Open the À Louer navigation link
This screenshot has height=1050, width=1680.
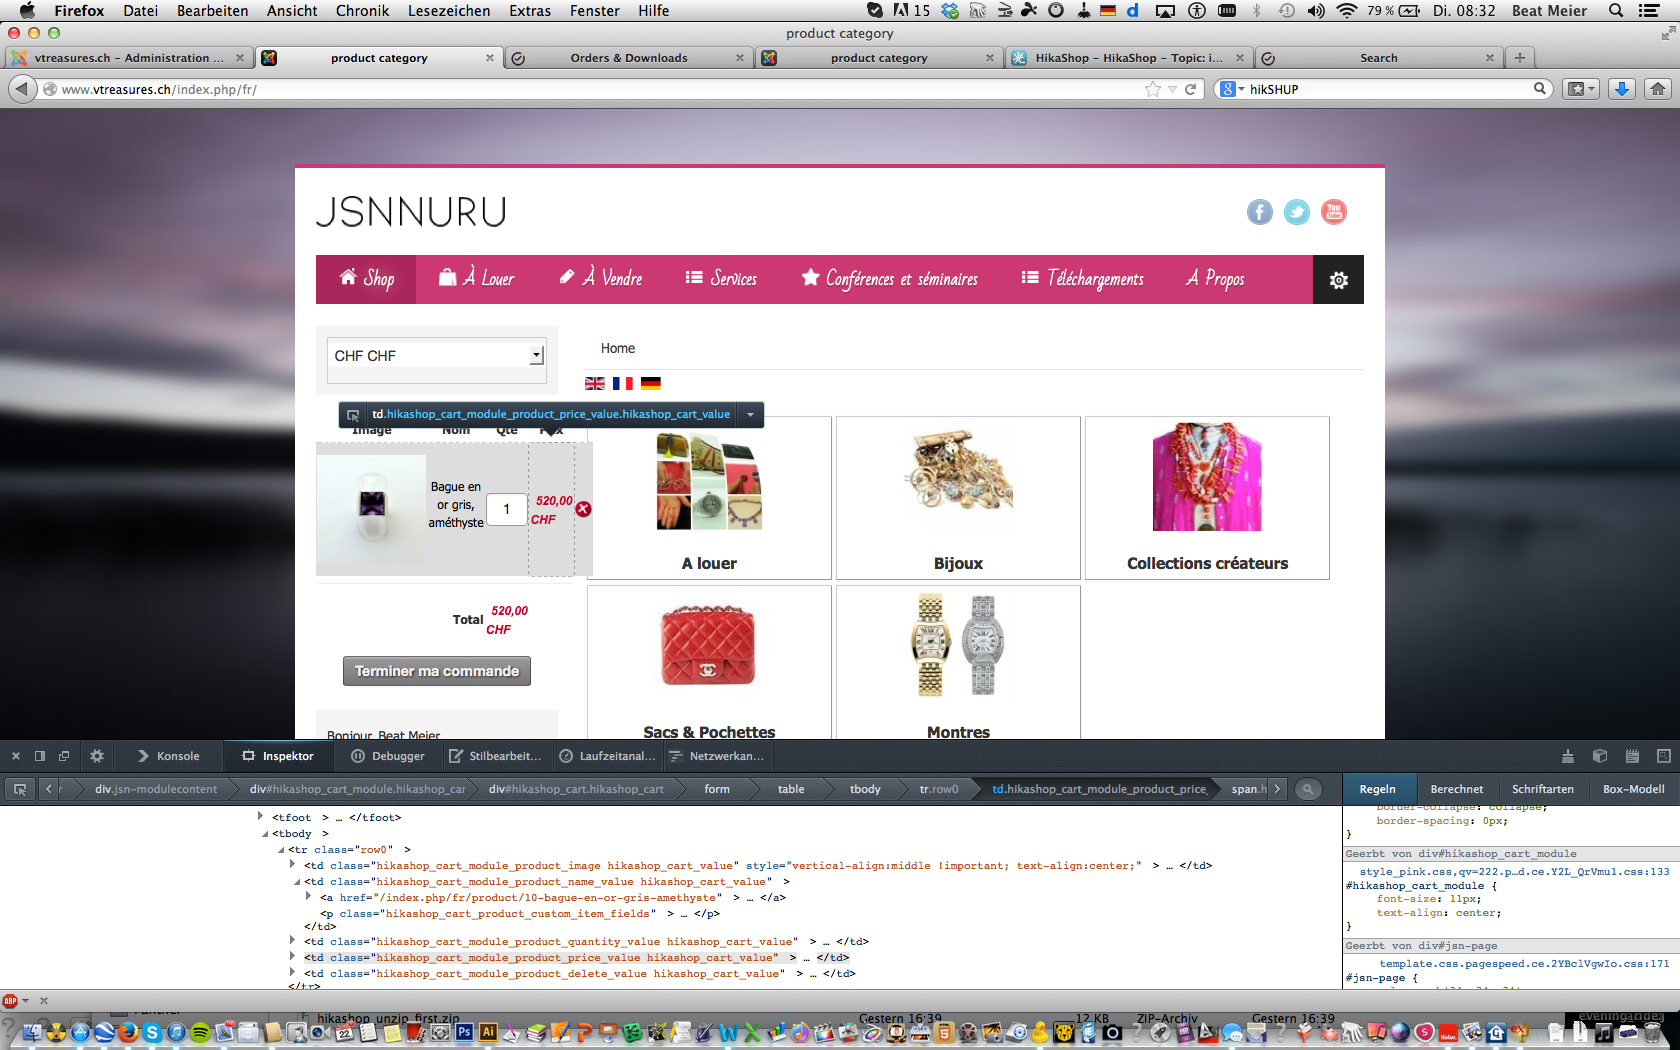(x=477, y=279)
